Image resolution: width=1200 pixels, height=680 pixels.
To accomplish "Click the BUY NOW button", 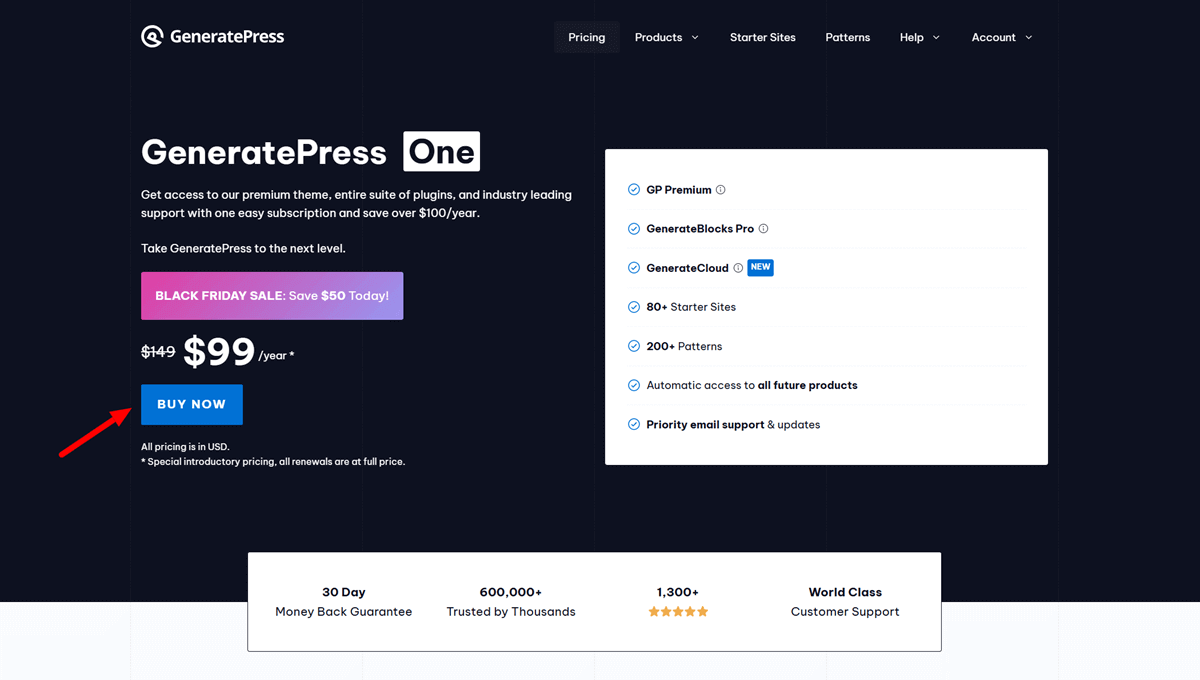I will 191,404.
